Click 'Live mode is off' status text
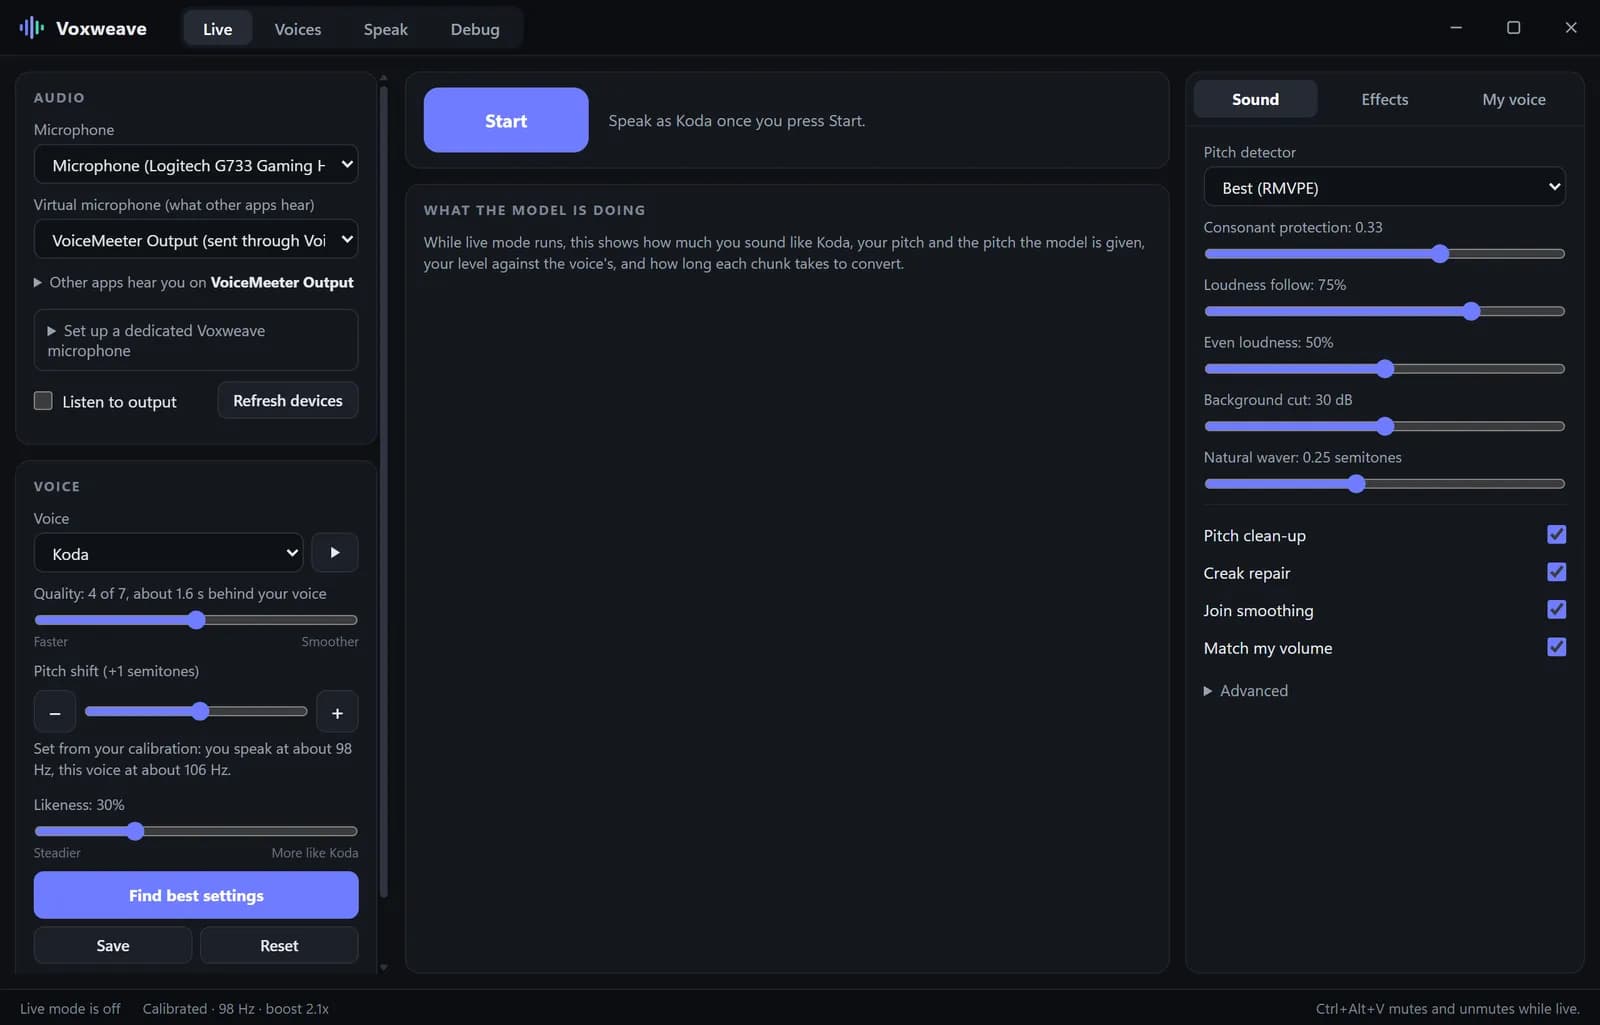Viewport: 1600px width, 1025px height. 70,1008
